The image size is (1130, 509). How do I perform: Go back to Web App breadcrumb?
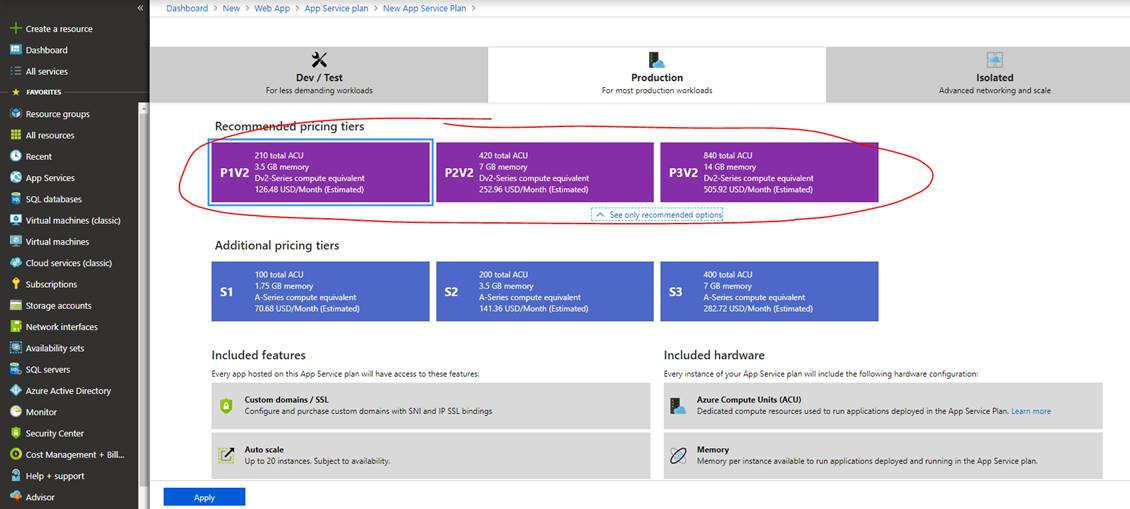point(272,8)
